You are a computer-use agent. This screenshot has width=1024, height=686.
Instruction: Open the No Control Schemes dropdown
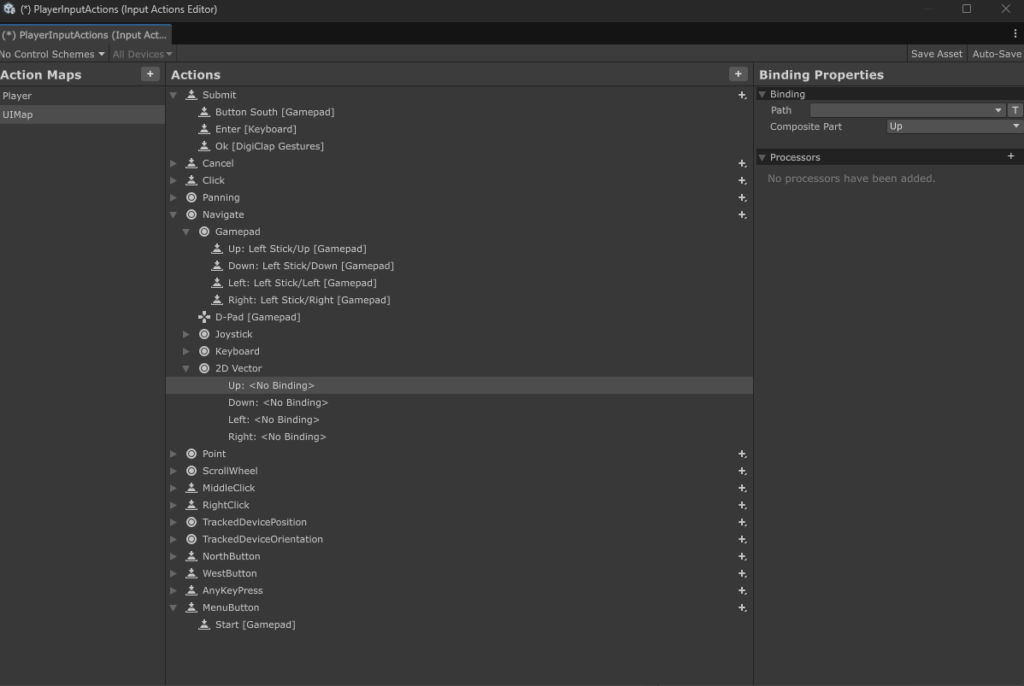pyautogui.click(x=52, y=54)
